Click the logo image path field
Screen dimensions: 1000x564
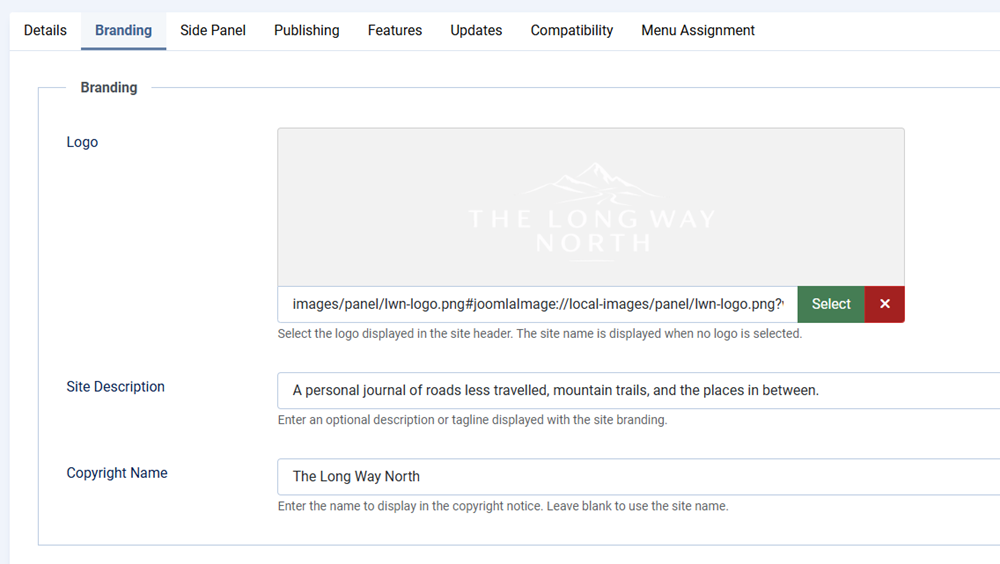pyautogui.click(x=538, y=304)
